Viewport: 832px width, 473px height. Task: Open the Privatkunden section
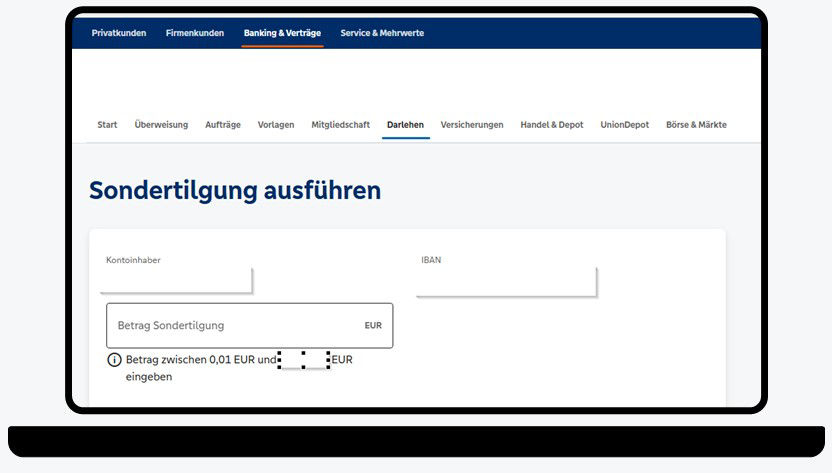click(118, 33)
